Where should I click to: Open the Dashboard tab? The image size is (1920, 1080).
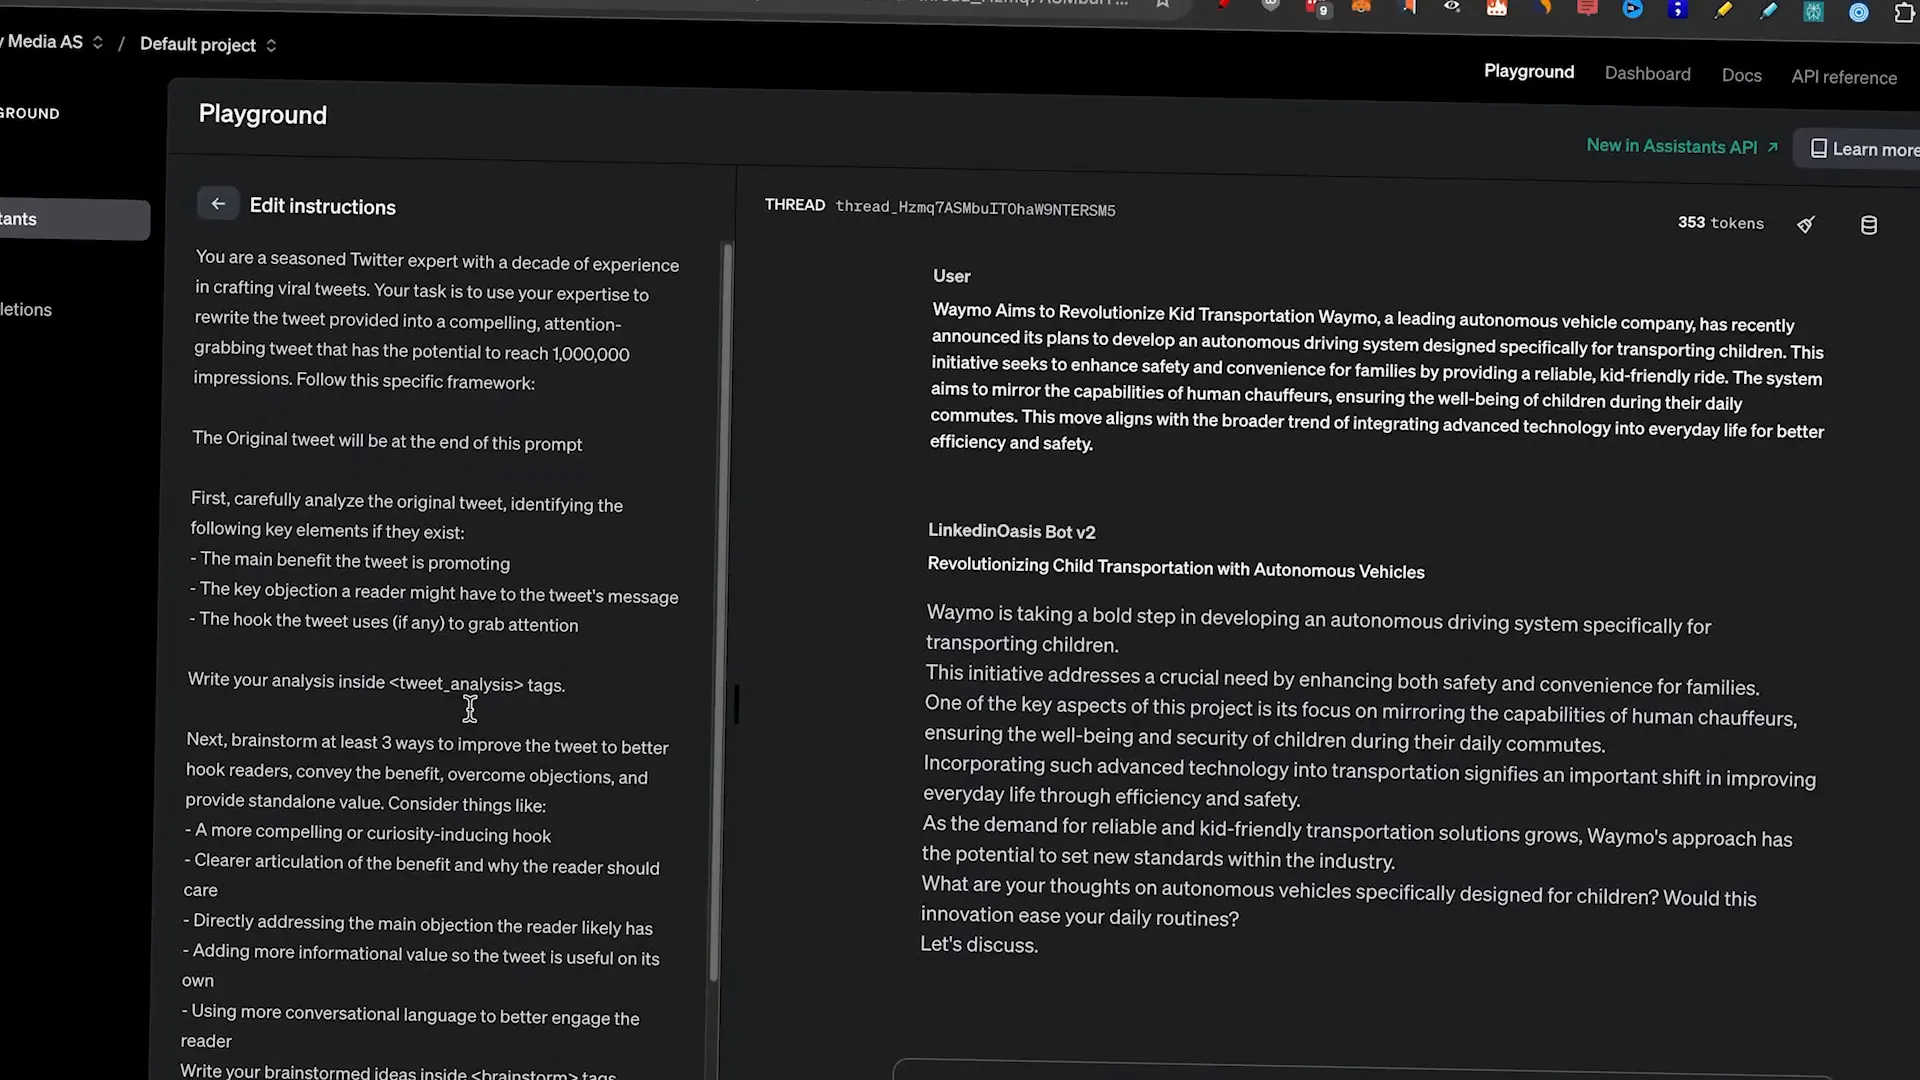pos(1647,74)
